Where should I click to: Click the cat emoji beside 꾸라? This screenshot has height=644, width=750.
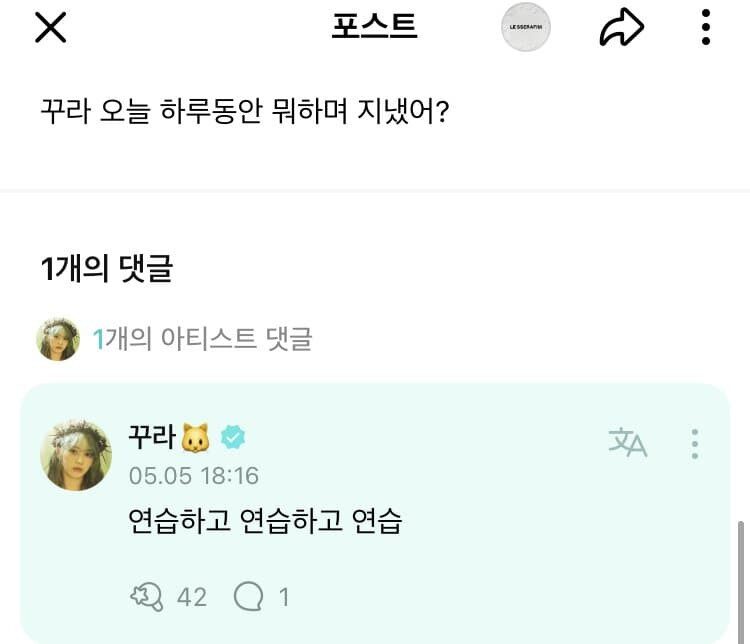click(x=196, y=438)
